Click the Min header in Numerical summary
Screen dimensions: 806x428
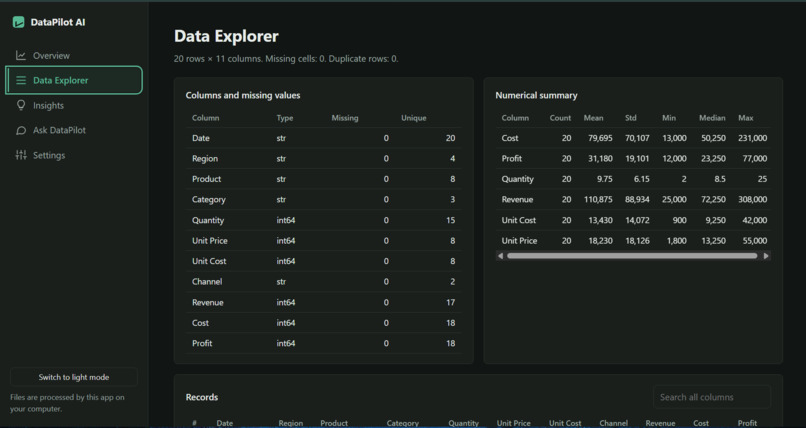pos(669,118)
